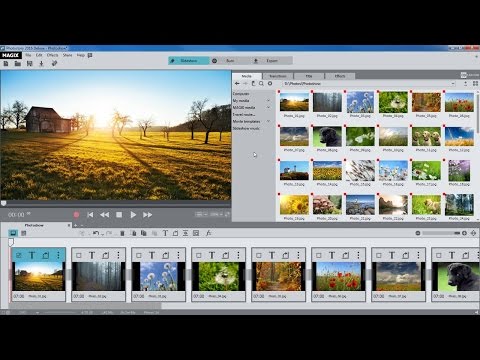Open three-dots menu on misty forest slide
Viewport: 480px width, 360px height.
pos(118,255)
